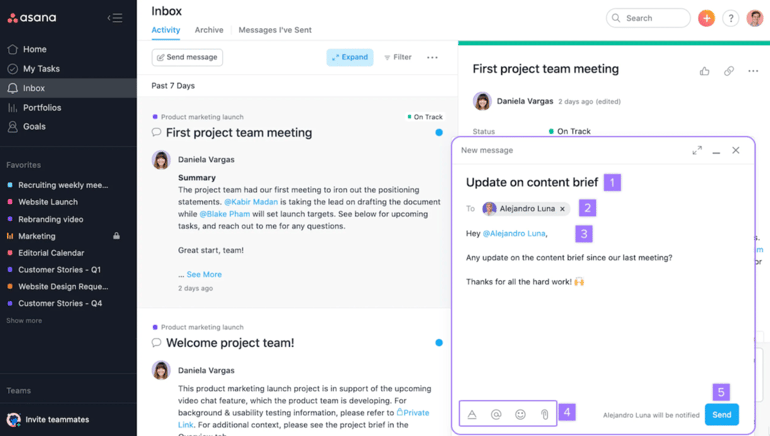Viewport: 770px width, 436px height.
Task: Click Daniela Vargas avatar in detail pane
Action: click(482, 101)
